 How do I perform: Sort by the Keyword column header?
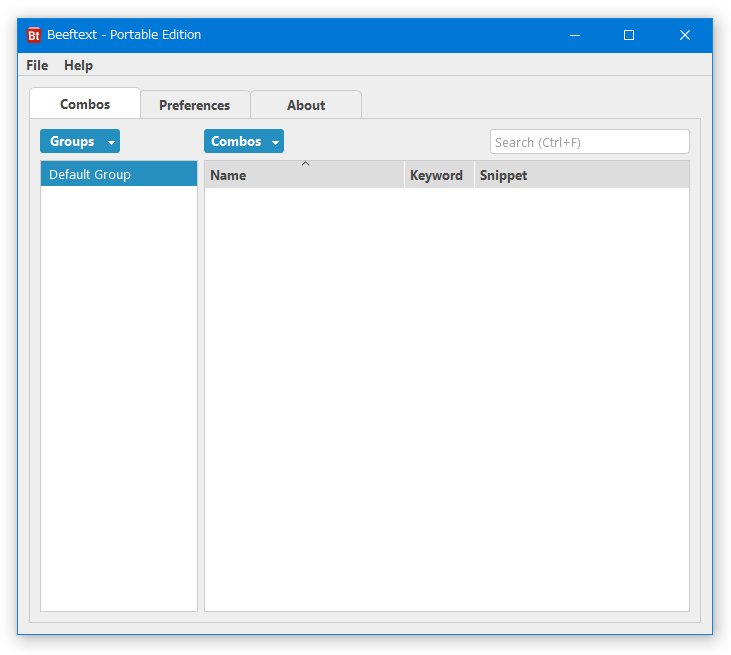[439, 175]
